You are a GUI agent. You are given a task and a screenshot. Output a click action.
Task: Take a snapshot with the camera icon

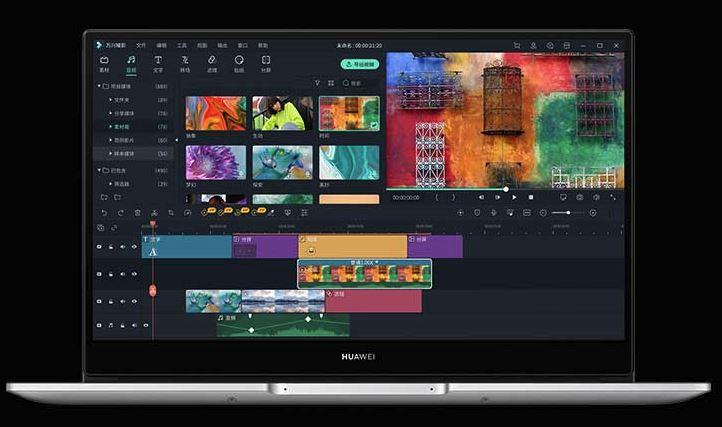[580, 197]
